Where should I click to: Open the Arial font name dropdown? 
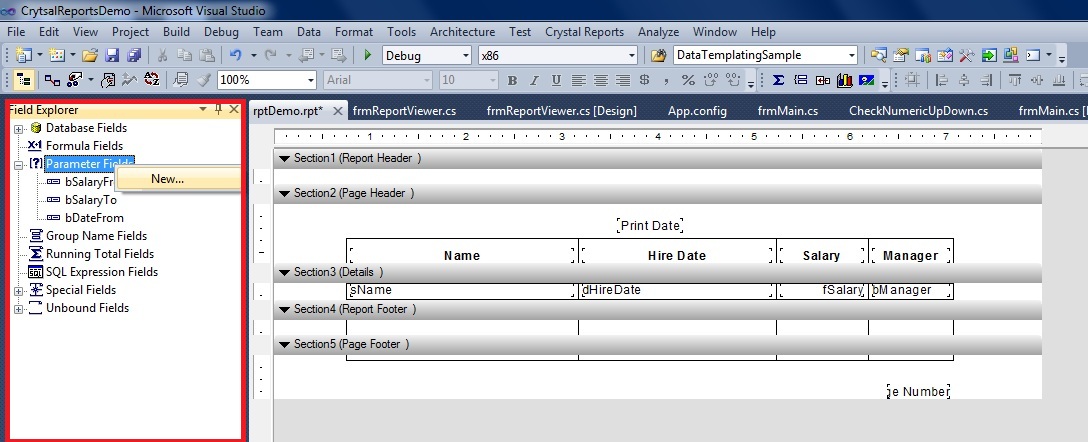(x=425, y=80)
